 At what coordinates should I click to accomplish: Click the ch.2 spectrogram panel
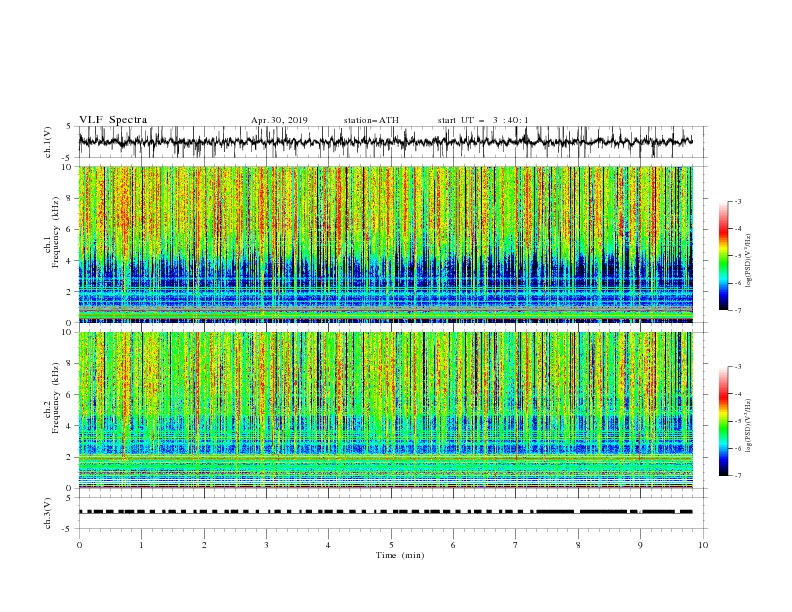392,410
